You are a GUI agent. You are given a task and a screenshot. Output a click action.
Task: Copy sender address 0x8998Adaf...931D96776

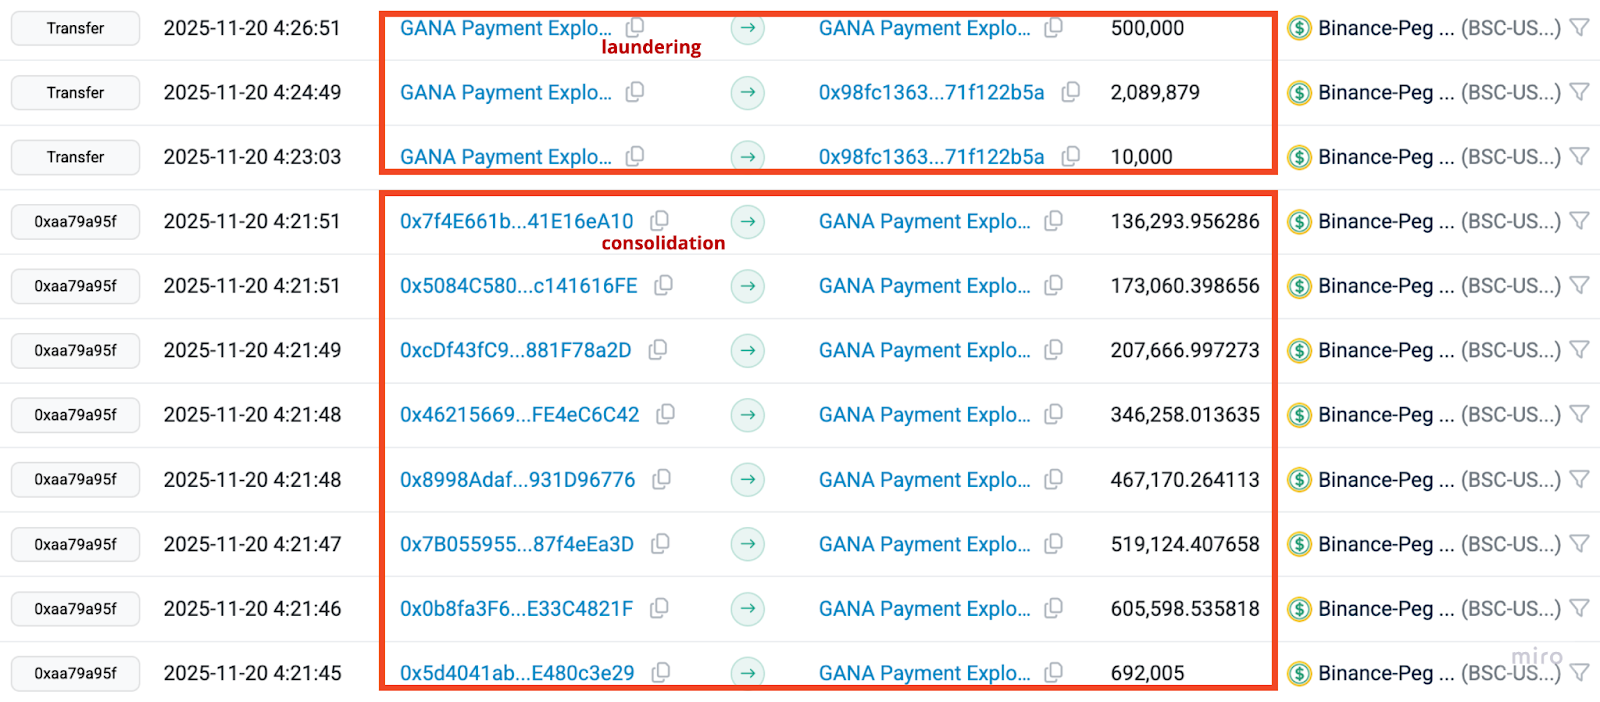coord(661,479)
